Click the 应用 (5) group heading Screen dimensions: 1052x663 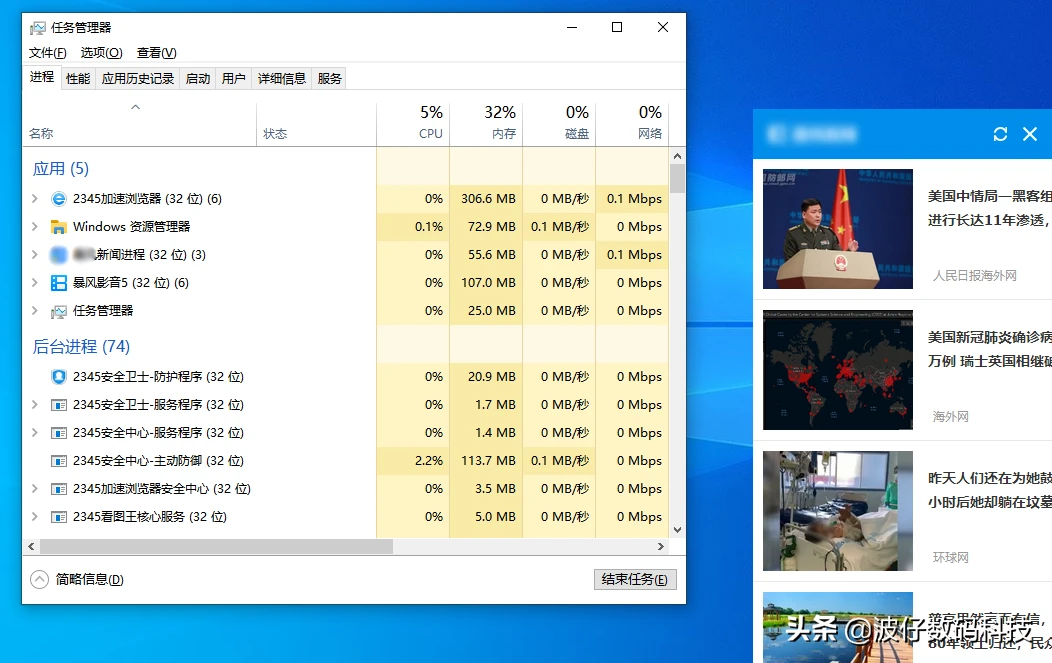point(61,168)
